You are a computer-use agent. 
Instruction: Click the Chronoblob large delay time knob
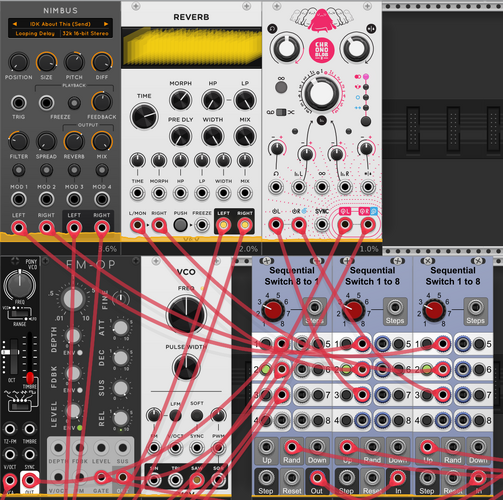(321, 93)
